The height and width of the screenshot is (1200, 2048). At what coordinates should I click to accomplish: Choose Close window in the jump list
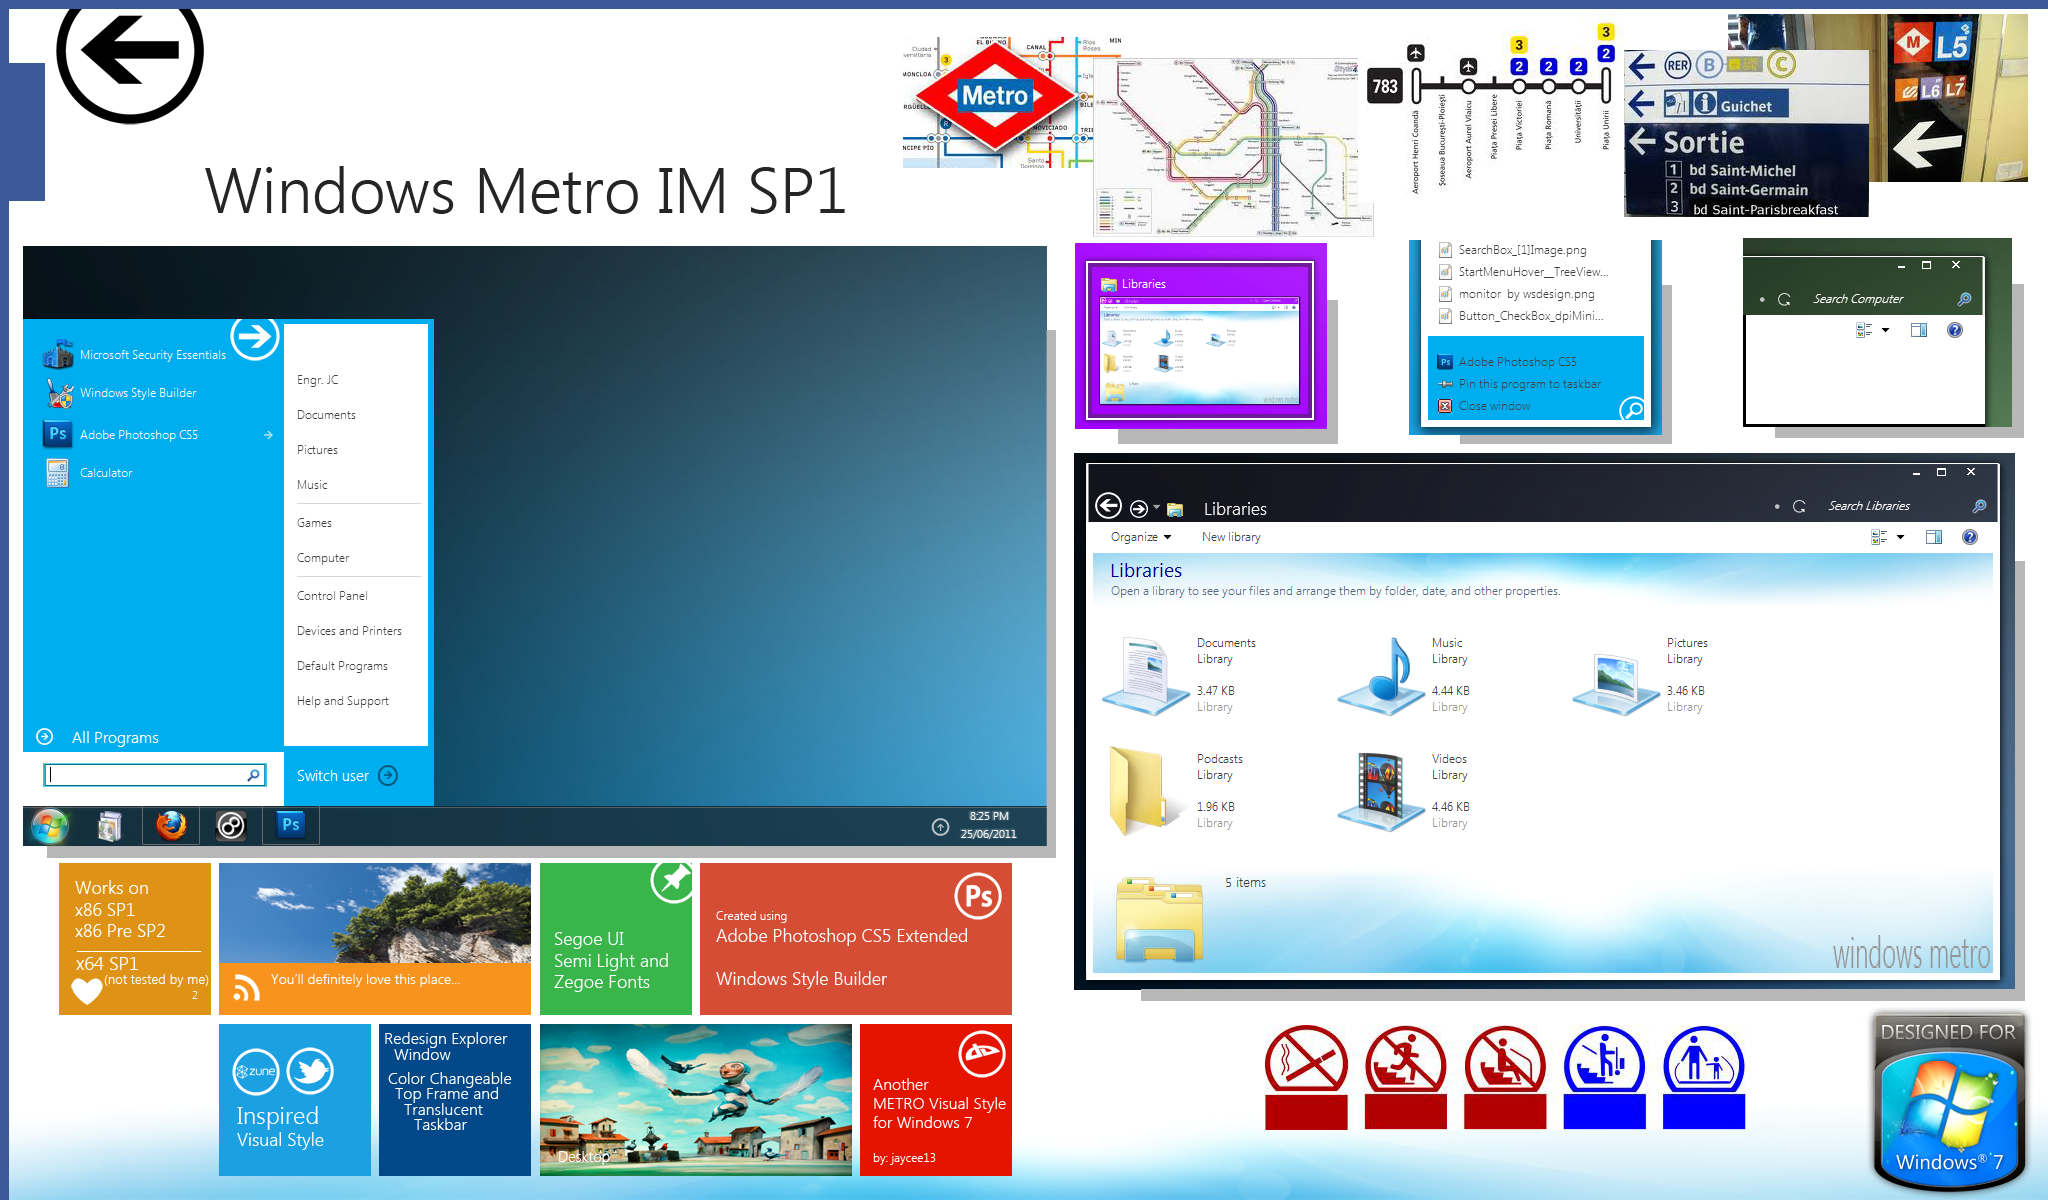tap(1484, 406)
